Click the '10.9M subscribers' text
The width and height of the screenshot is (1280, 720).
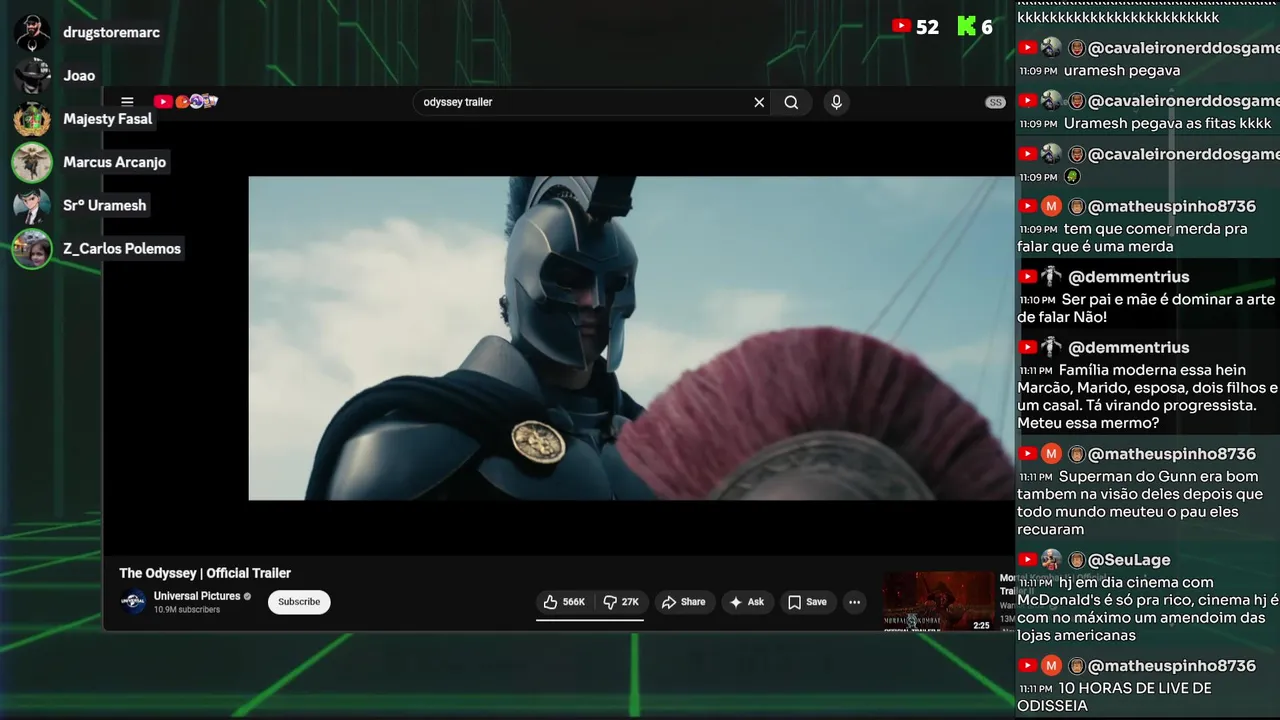[x=187, y=610]
